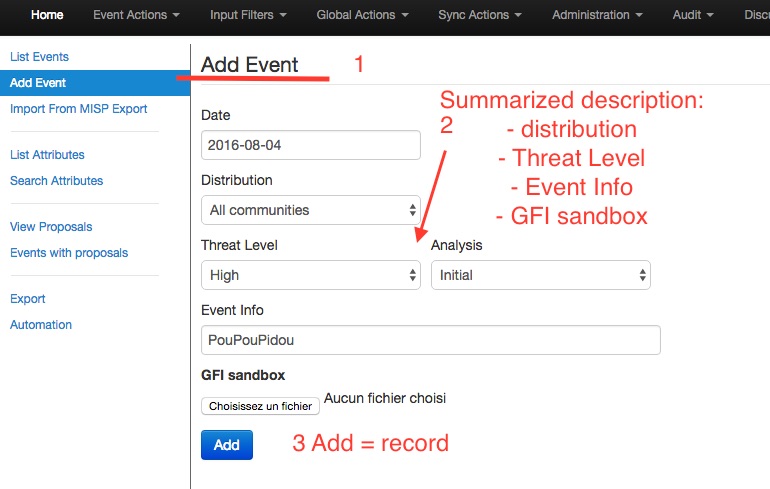
Task: Open Search Attributes page
Action: tap(56, 181)
